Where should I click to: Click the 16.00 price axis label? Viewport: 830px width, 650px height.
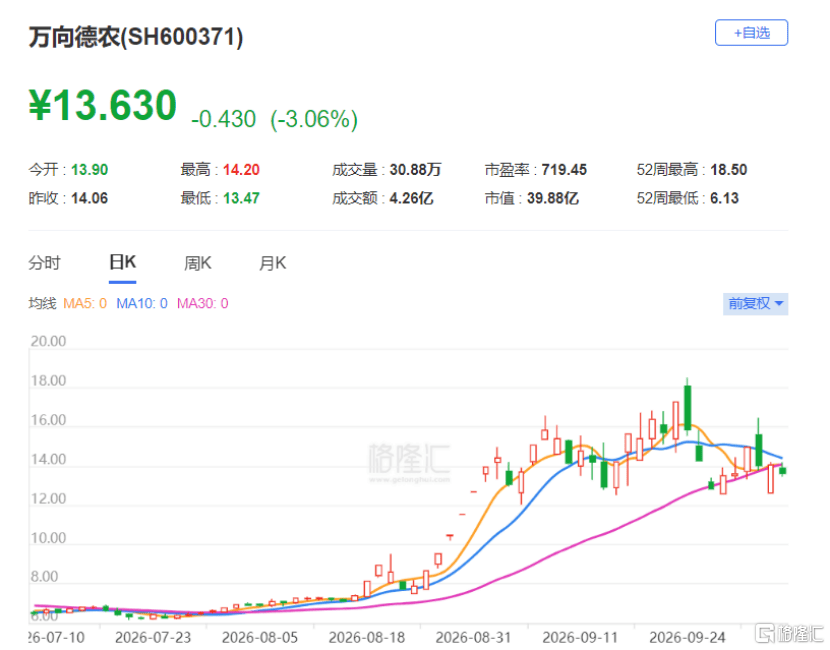48,420
